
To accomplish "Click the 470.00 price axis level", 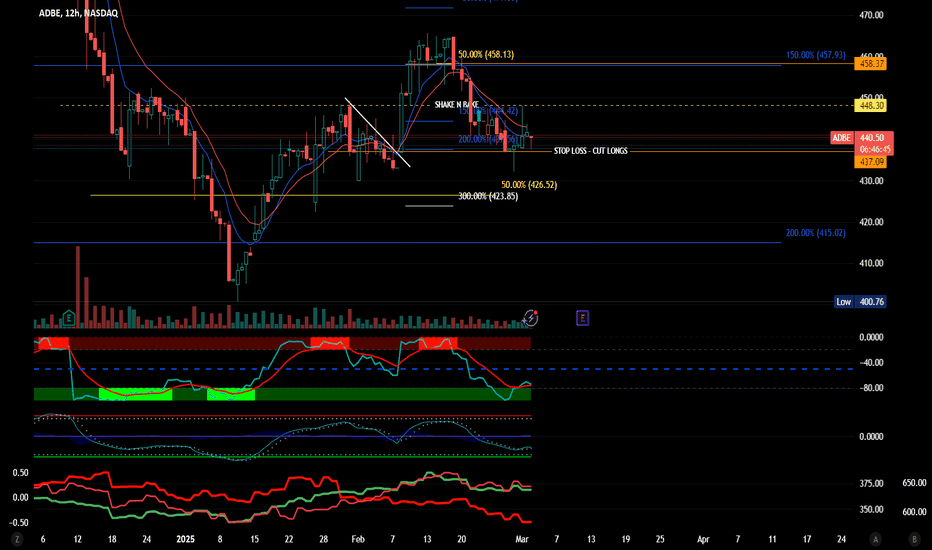I will (x=871, y=15).
